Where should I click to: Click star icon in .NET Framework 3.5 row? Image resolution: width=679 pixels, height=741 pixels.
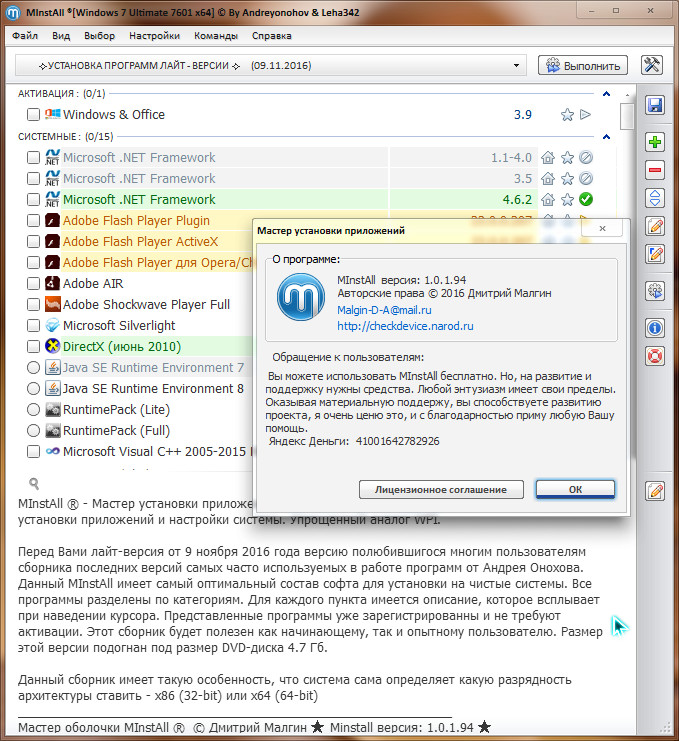pyautogui.click(x=567, y=179)
